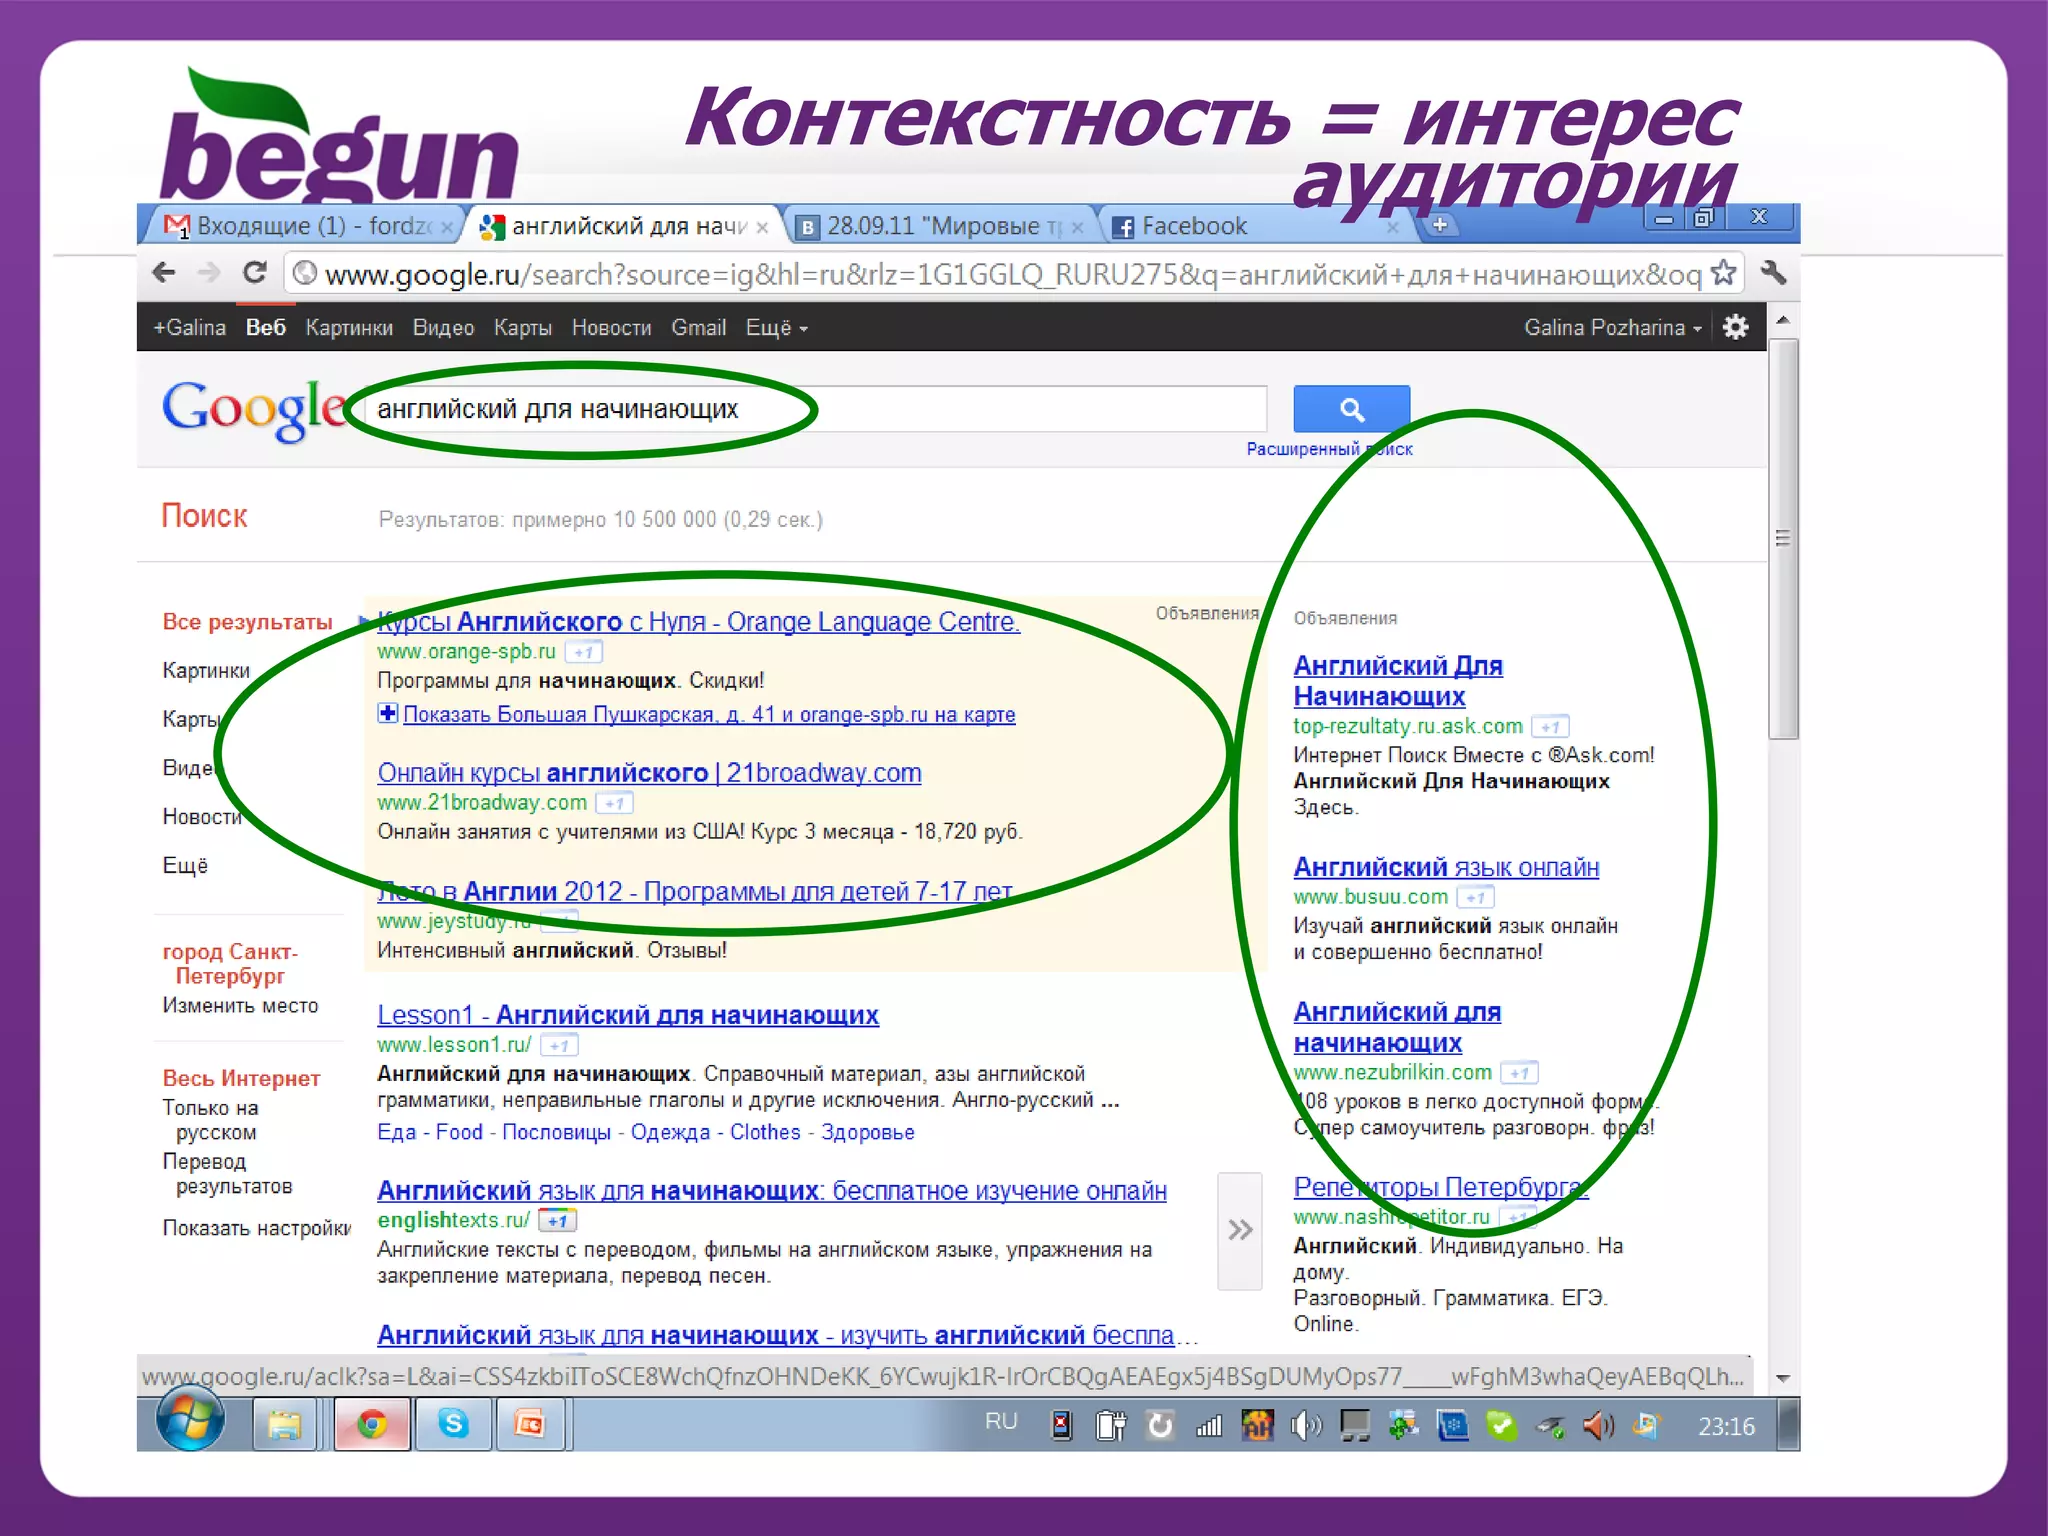Click the +1 button next to orange-spb.ru

(x=584, y=652)
